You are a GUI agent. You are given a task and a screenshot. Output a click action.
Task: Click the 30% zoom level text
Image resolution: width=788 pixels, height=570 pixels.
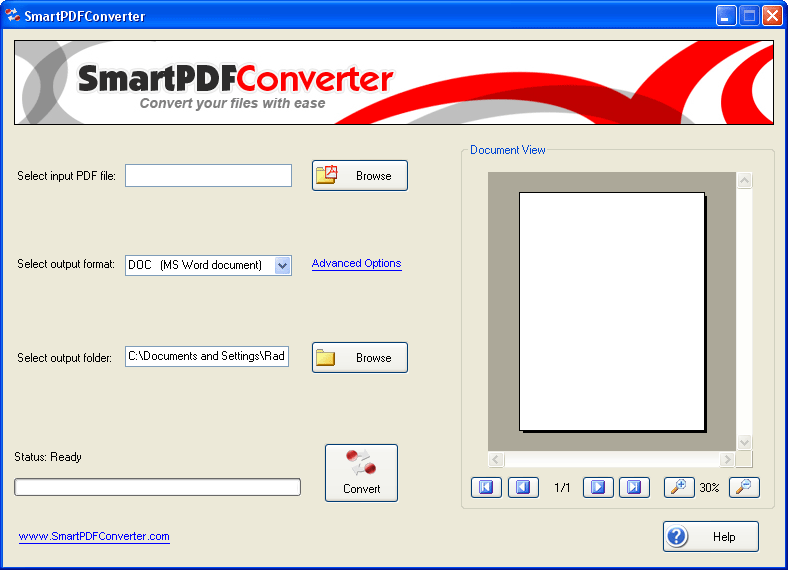click(x=709, y=488)
